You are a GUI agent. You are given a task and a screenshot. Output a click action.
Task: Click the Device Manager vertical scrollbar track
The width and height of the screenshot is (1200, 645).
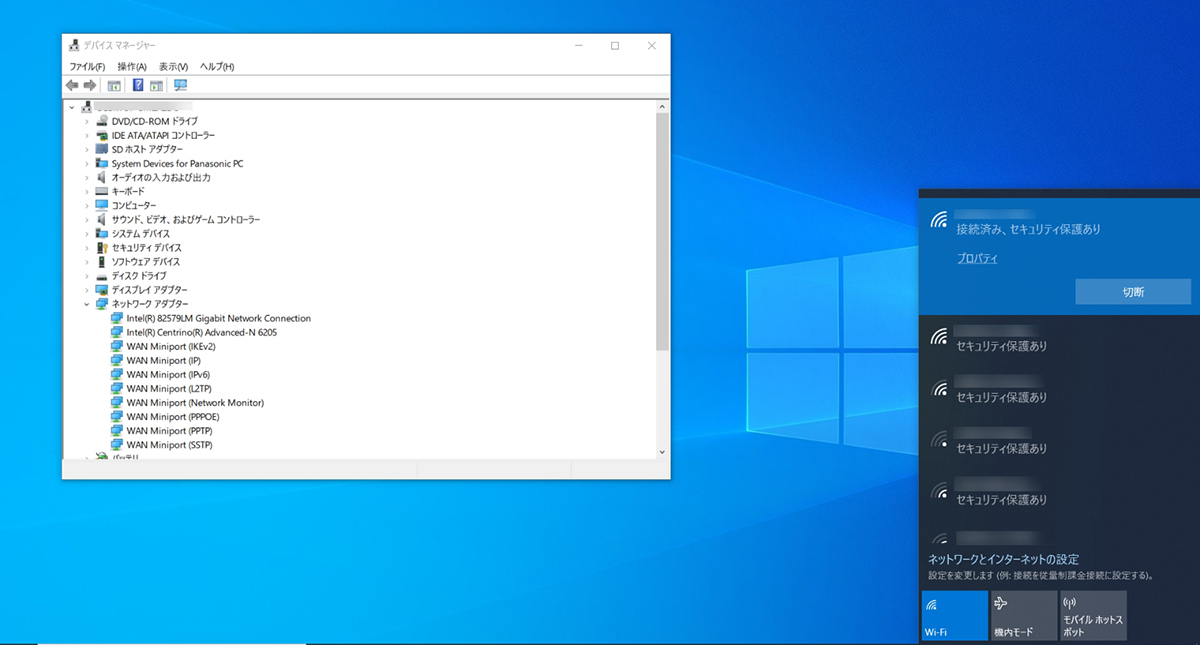(662, 400)
